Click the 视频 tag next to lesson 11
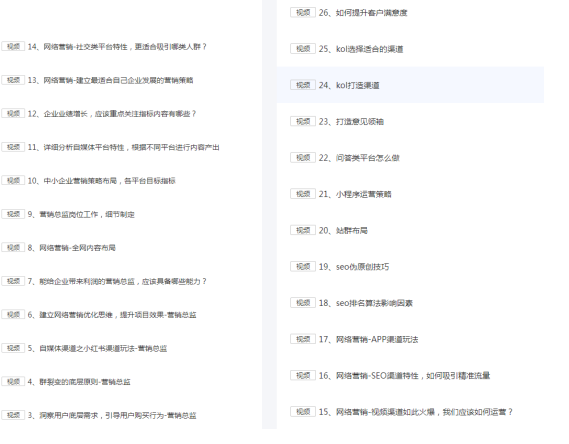This screenshot has height=444, width=569. pos(13,147)
